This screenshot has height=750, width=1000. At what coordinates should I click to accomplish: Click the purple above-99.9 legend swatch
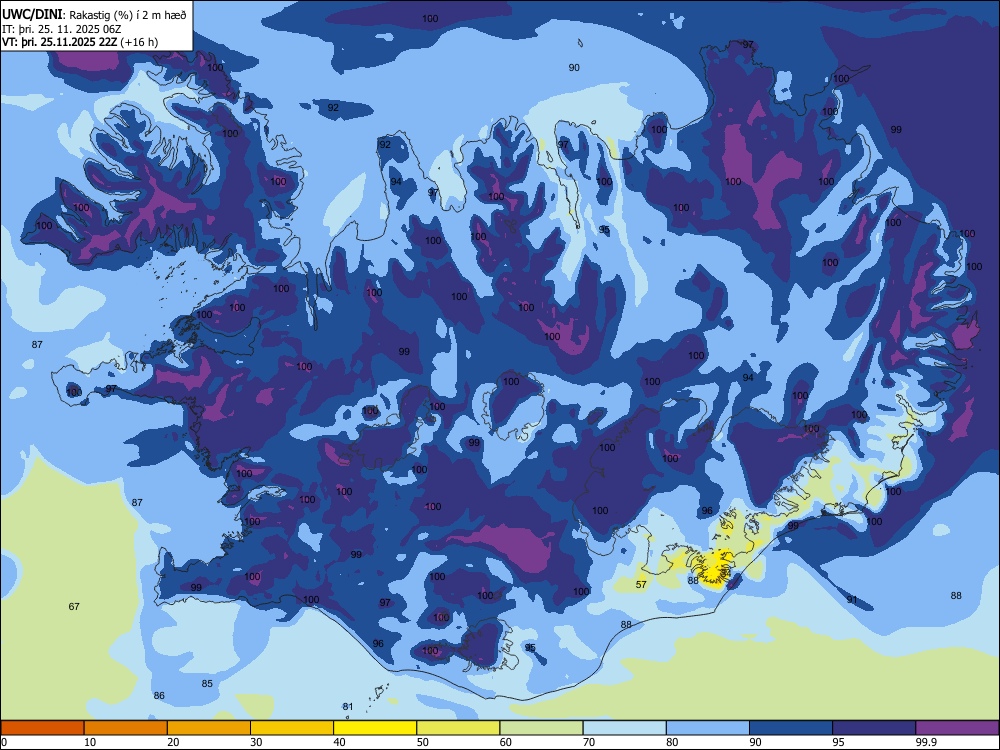[x=957, y=728]
